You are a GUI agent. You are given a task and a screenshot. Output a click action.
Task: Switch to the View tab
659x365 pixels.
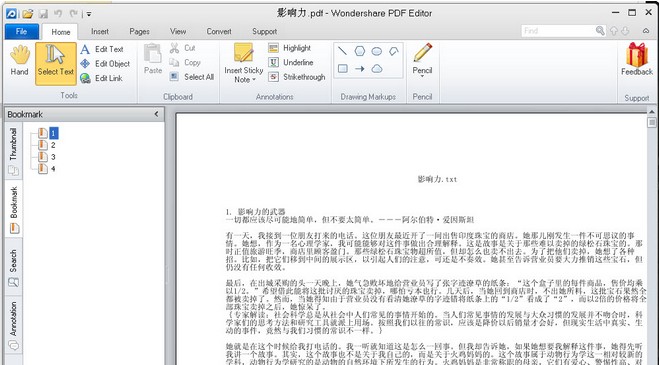pyautogui.click(x=178, y=31)
